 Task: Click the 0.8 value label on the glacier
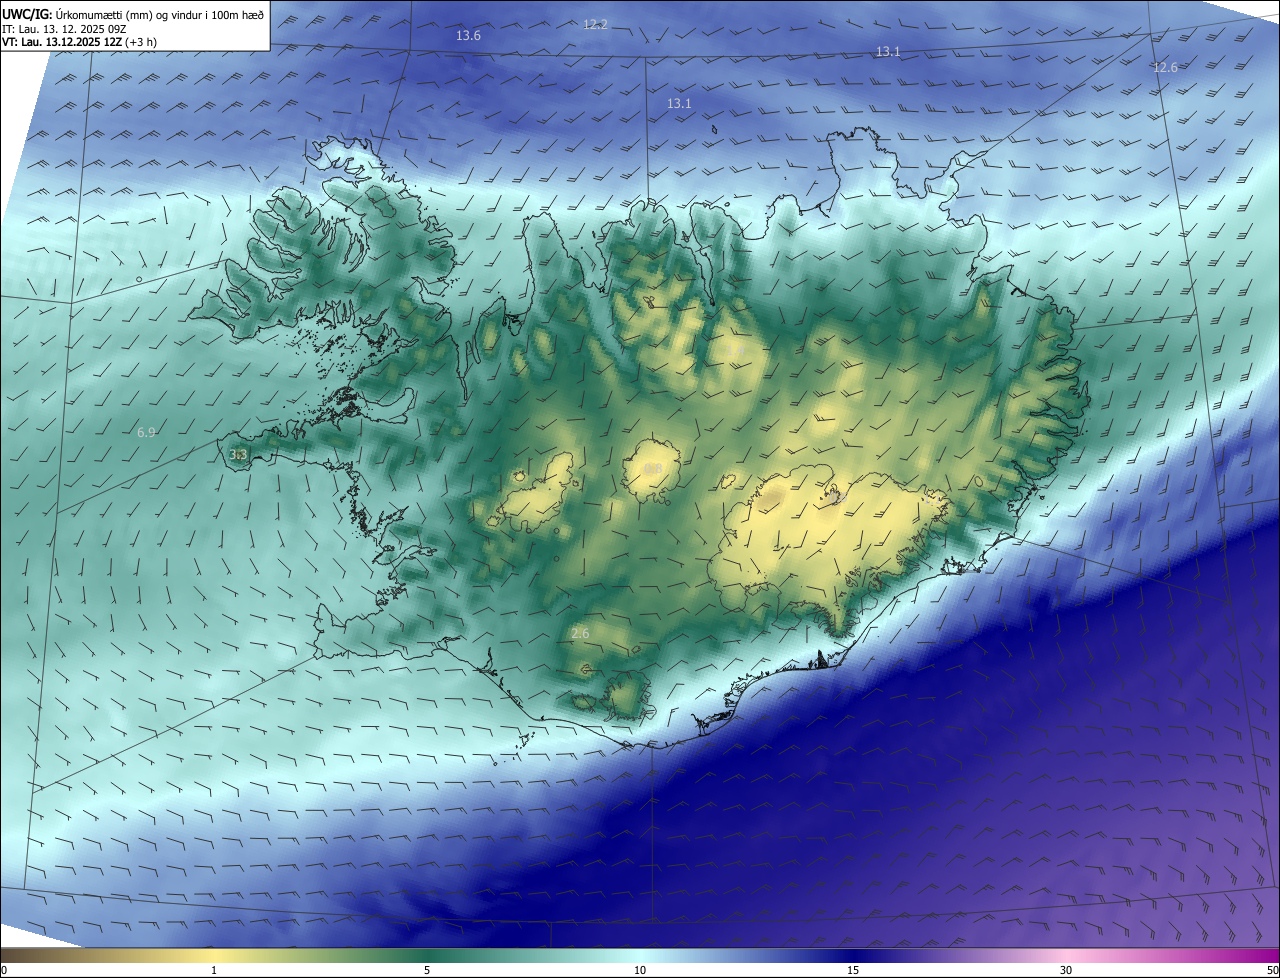pyautogui.click(x=653, y=468)
